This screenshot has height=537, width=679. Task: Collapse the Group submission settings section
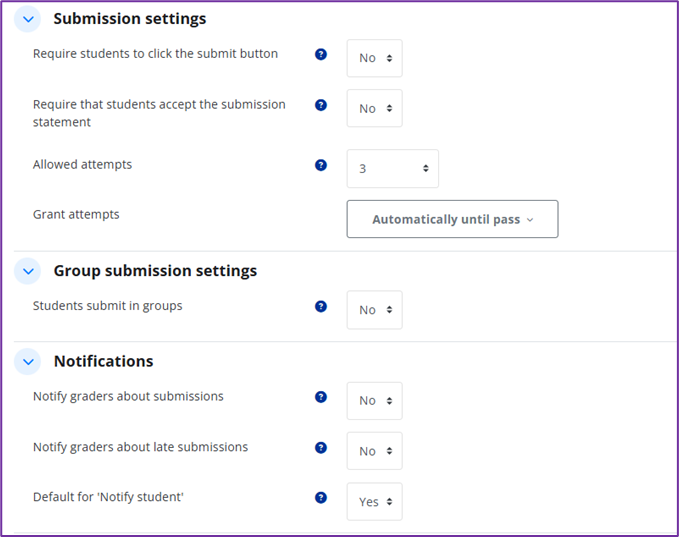click(x=28, y=271)
